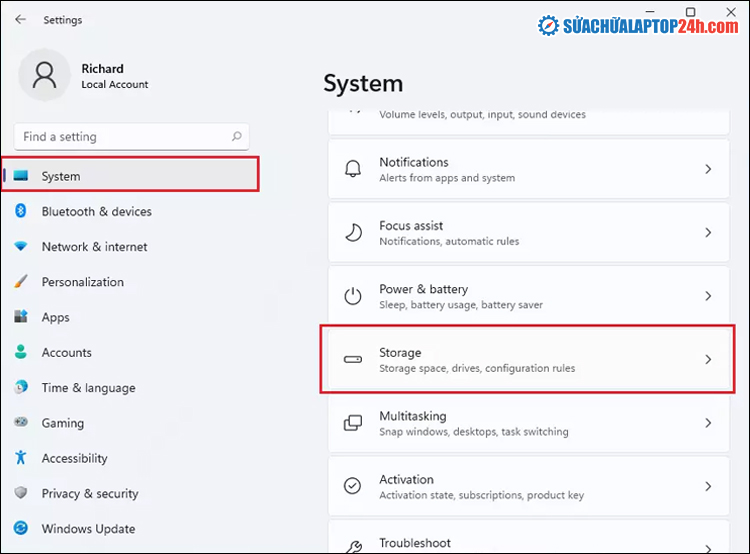Click the search magnifier in Find a setting
Screen dimensions: 750x554
tap(236, 137)
